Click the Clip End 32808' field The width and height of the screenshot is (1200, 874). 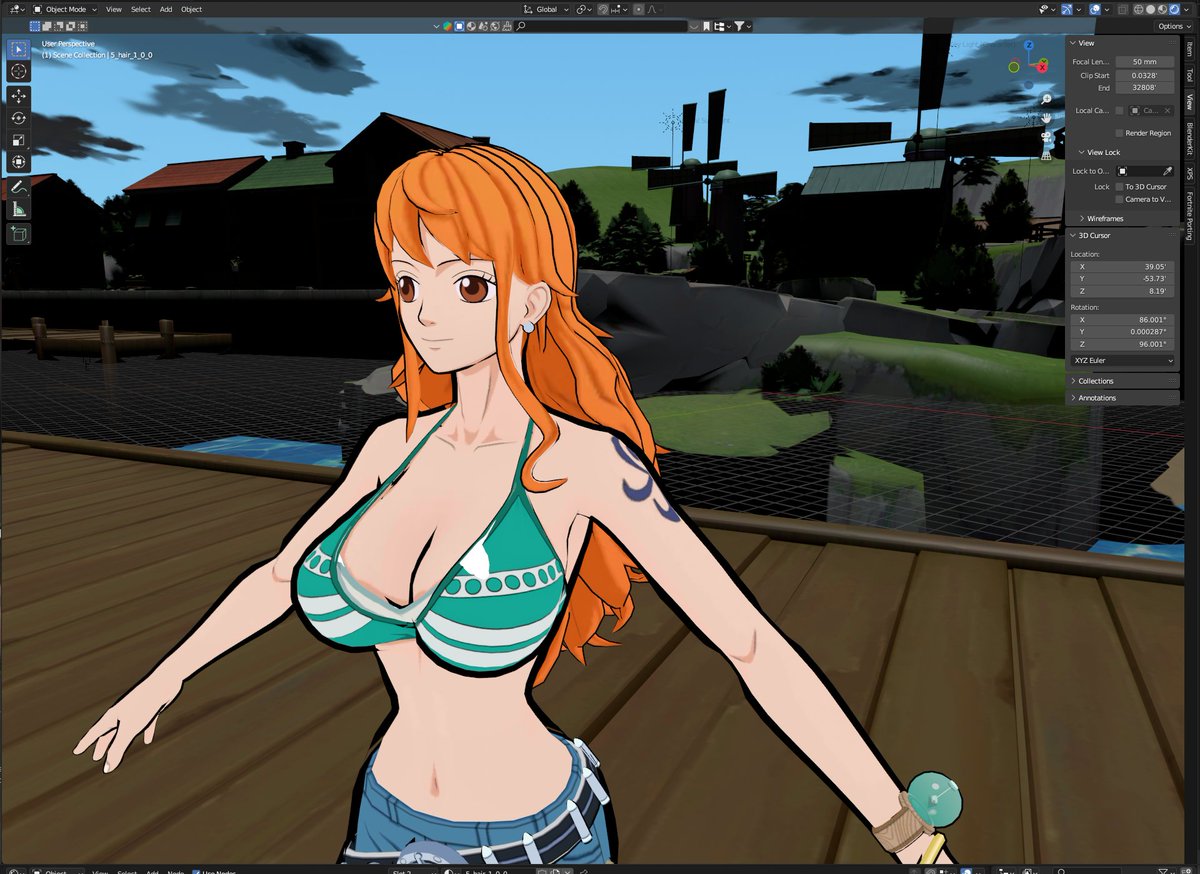point(1145,88)
